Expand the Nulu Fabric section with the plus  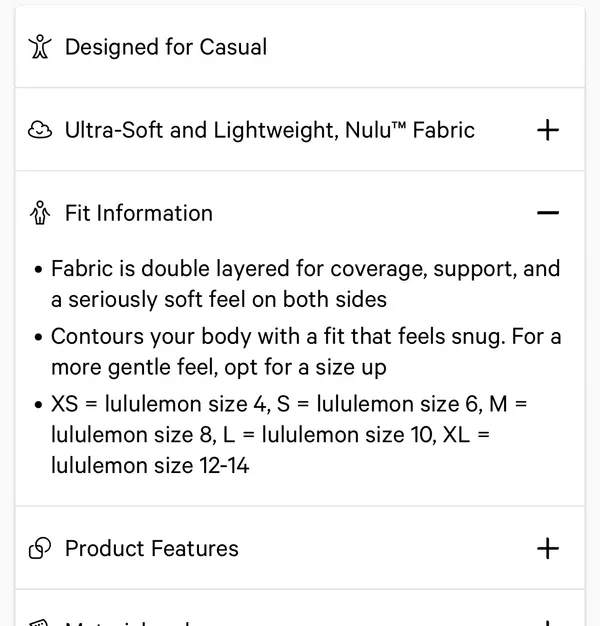[x=548, y=130]
